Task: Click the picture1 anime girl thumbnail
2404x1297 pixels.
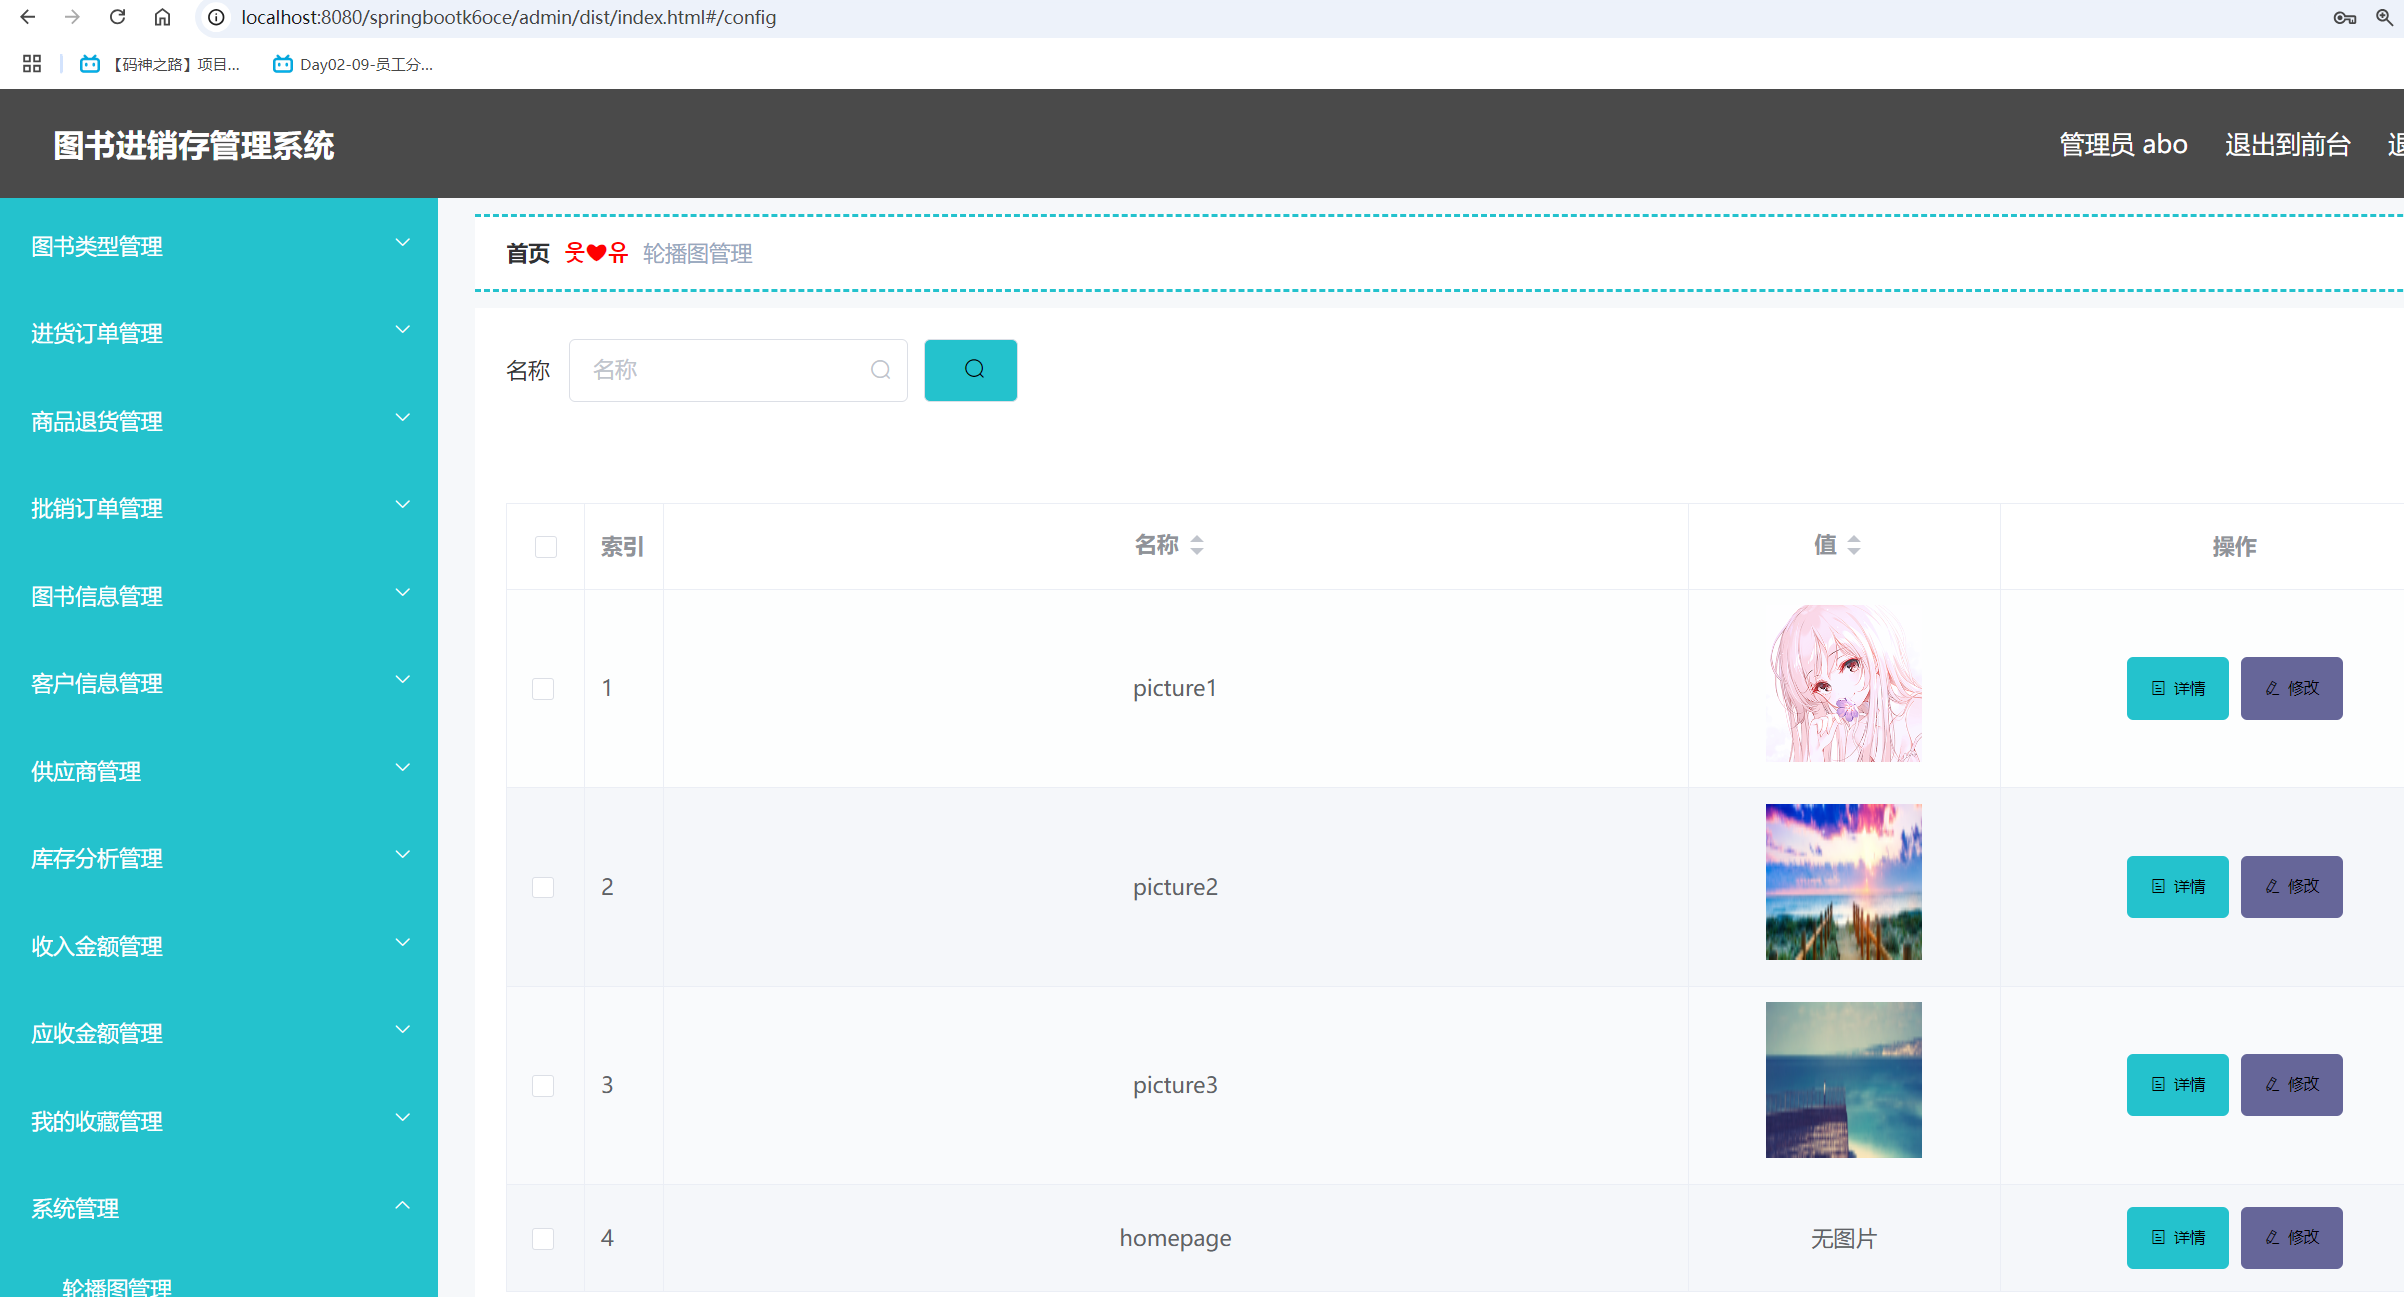Action: 1843,683
